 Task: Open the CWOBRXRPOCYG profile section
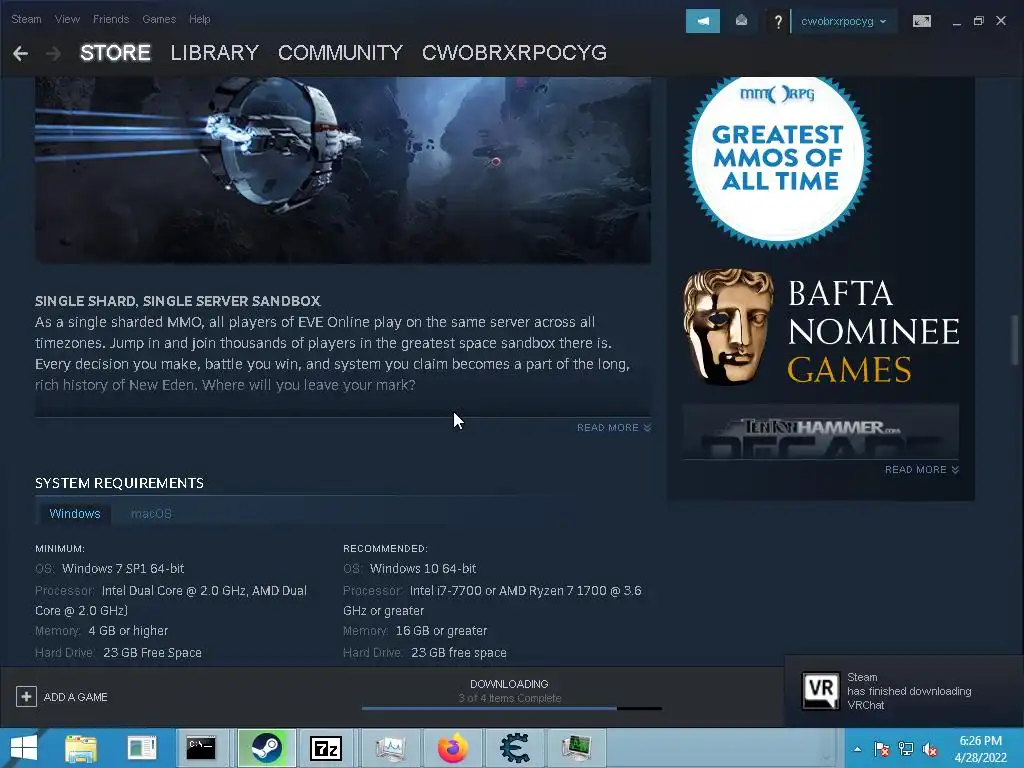[515, 53]
